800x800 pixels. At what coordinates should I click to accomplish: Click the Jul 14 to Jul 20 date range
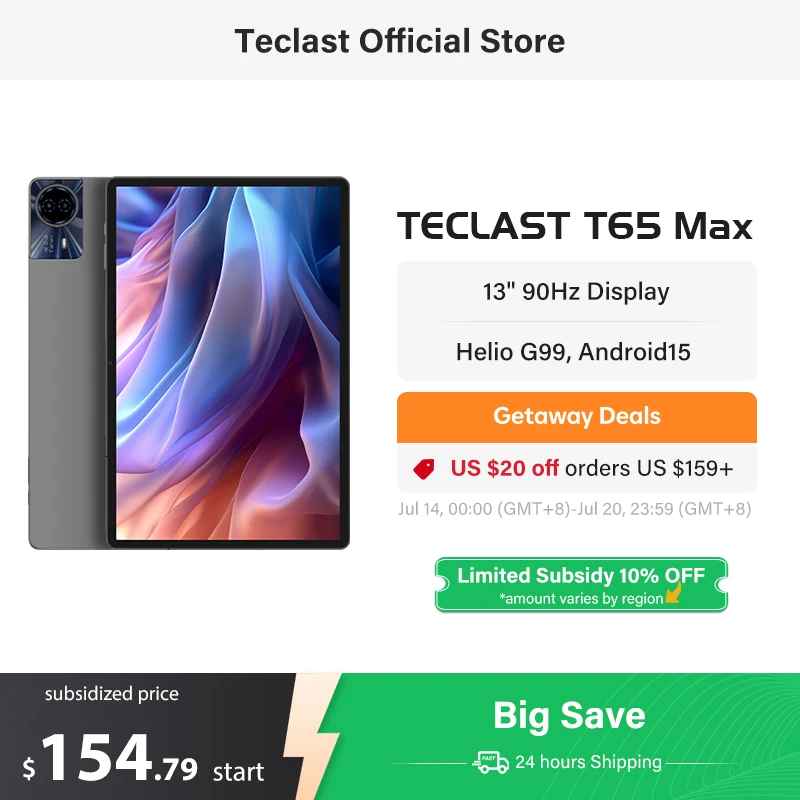(x=574, y=509)
